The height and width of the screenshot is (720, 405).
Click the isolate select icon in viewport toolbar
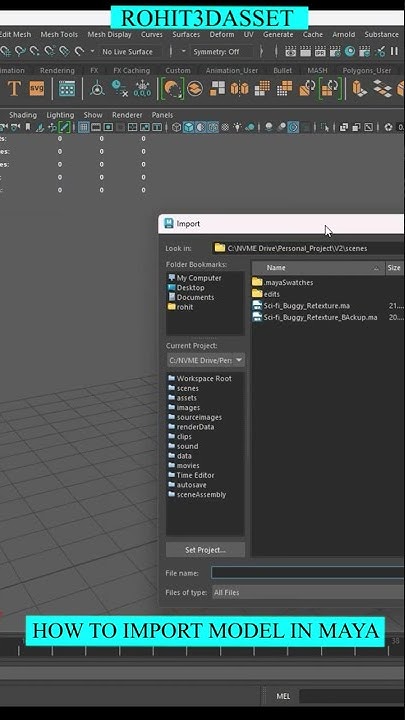tap(326, 127)
